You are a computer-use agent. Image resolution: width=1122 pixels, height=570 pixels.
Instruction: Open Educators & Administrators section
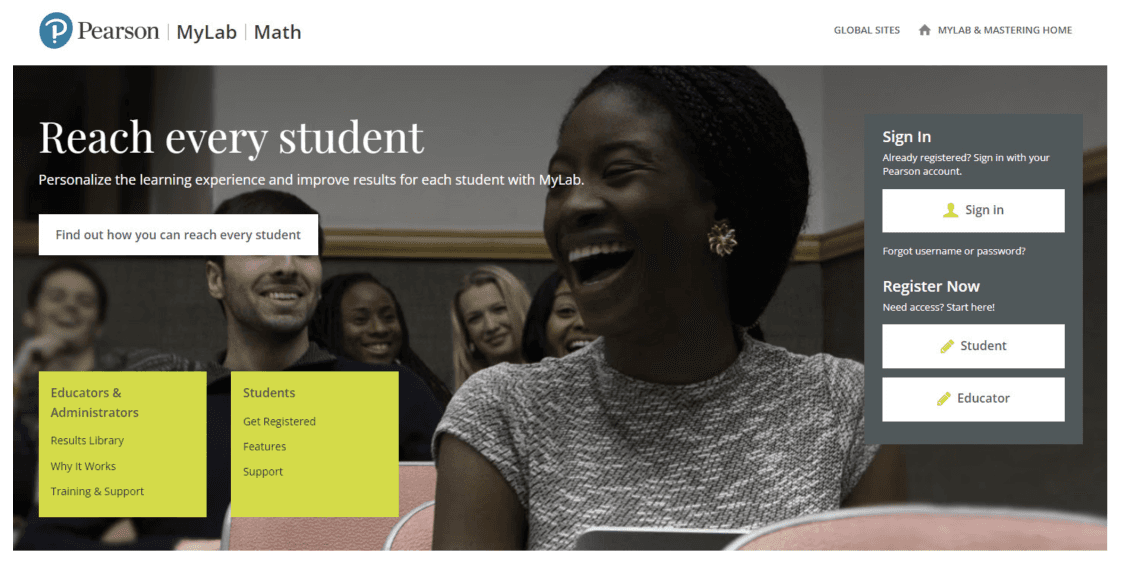94,403
